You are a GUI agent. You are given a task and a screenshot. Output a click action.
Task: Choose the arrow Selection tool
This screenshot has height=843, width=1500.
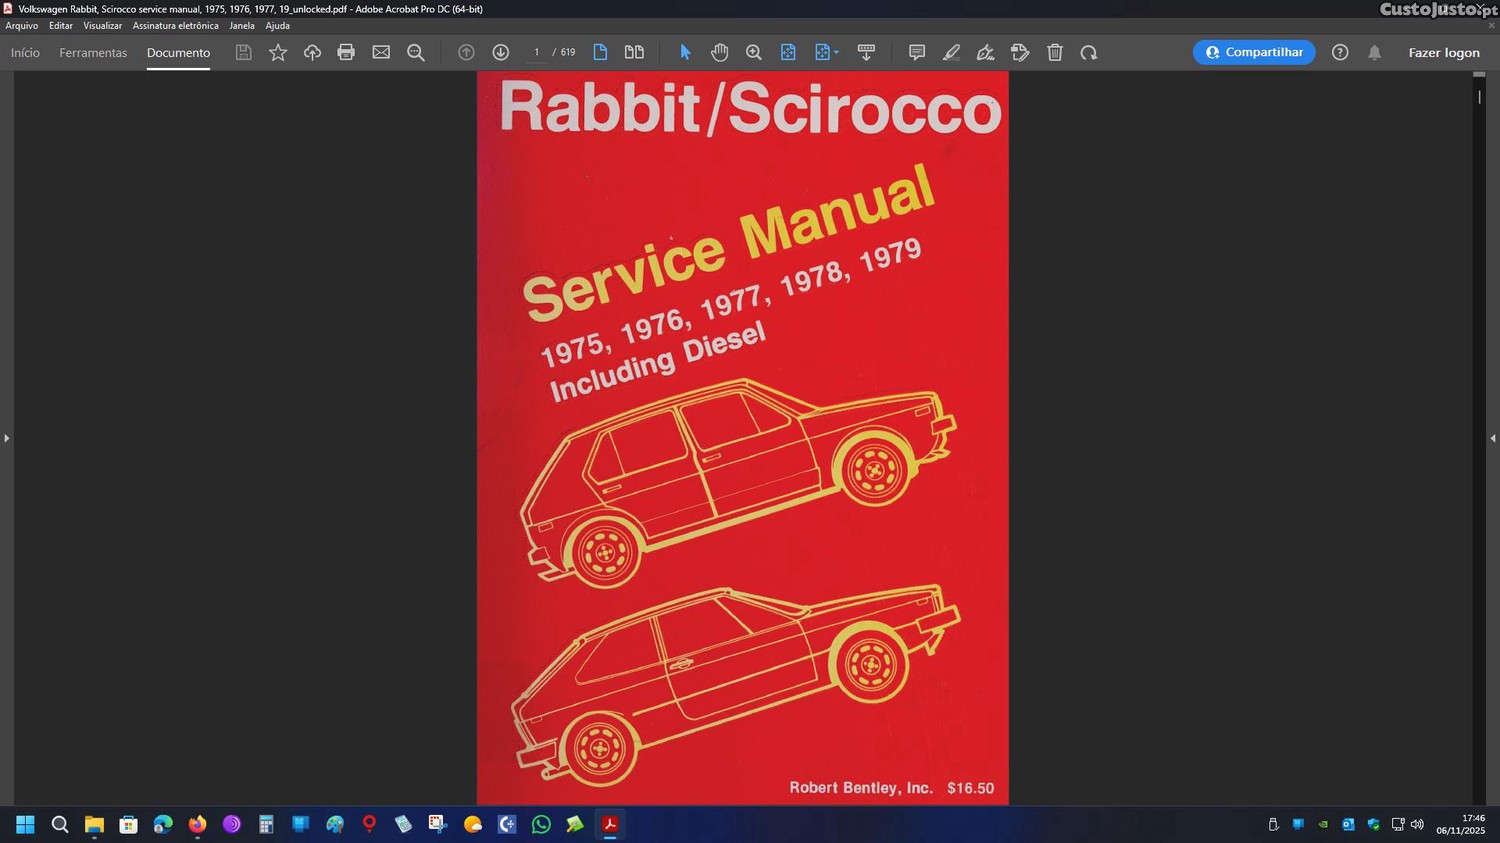click(x=685, y=52)
